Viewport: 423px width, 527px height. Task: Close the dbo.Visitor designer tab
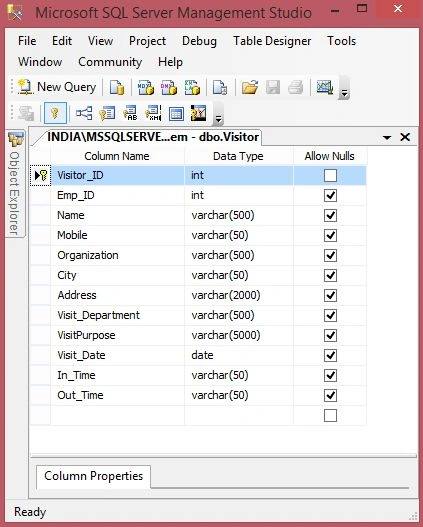point(405,137)
